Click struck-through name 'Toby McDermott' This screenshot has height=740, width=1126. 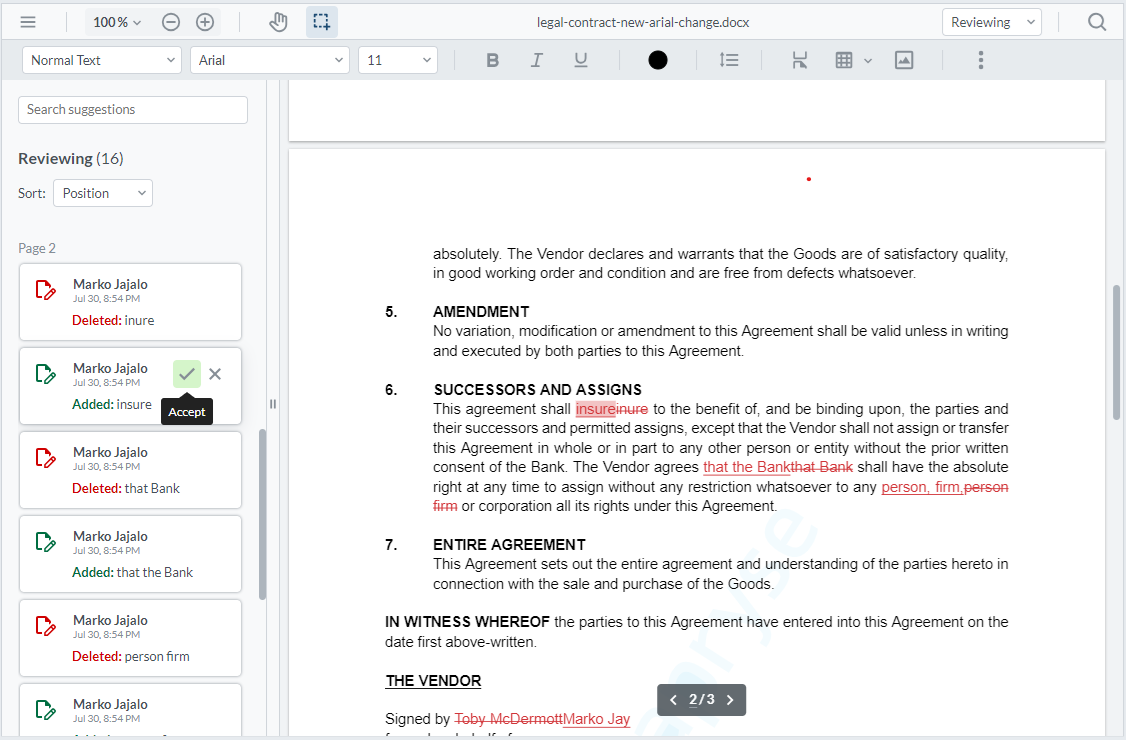pos(508,719)
